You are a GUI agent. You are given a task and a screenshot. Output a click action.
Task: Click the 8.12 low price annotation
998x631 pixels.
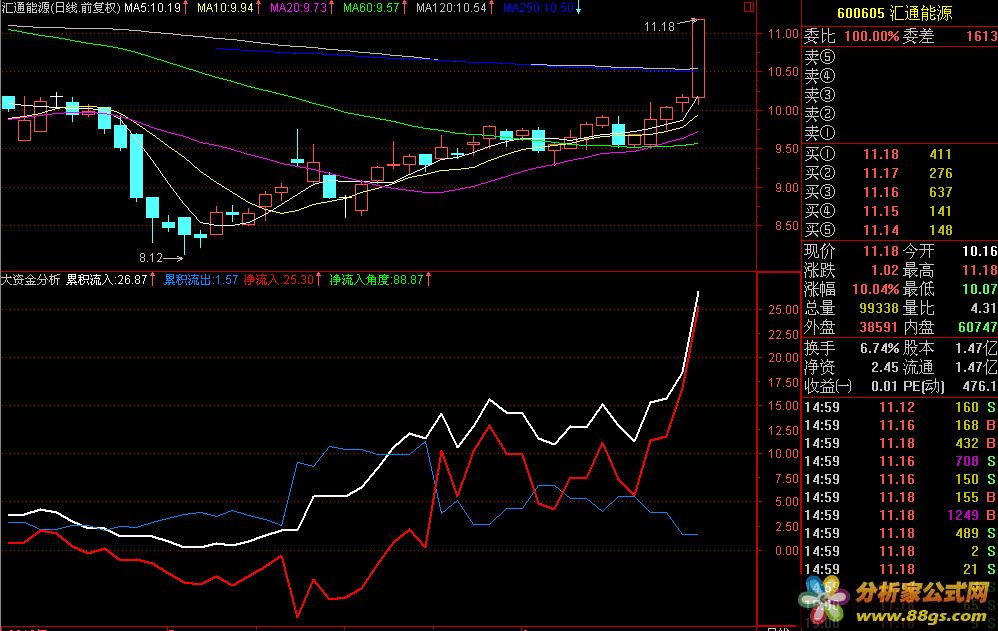pos(151,258)
